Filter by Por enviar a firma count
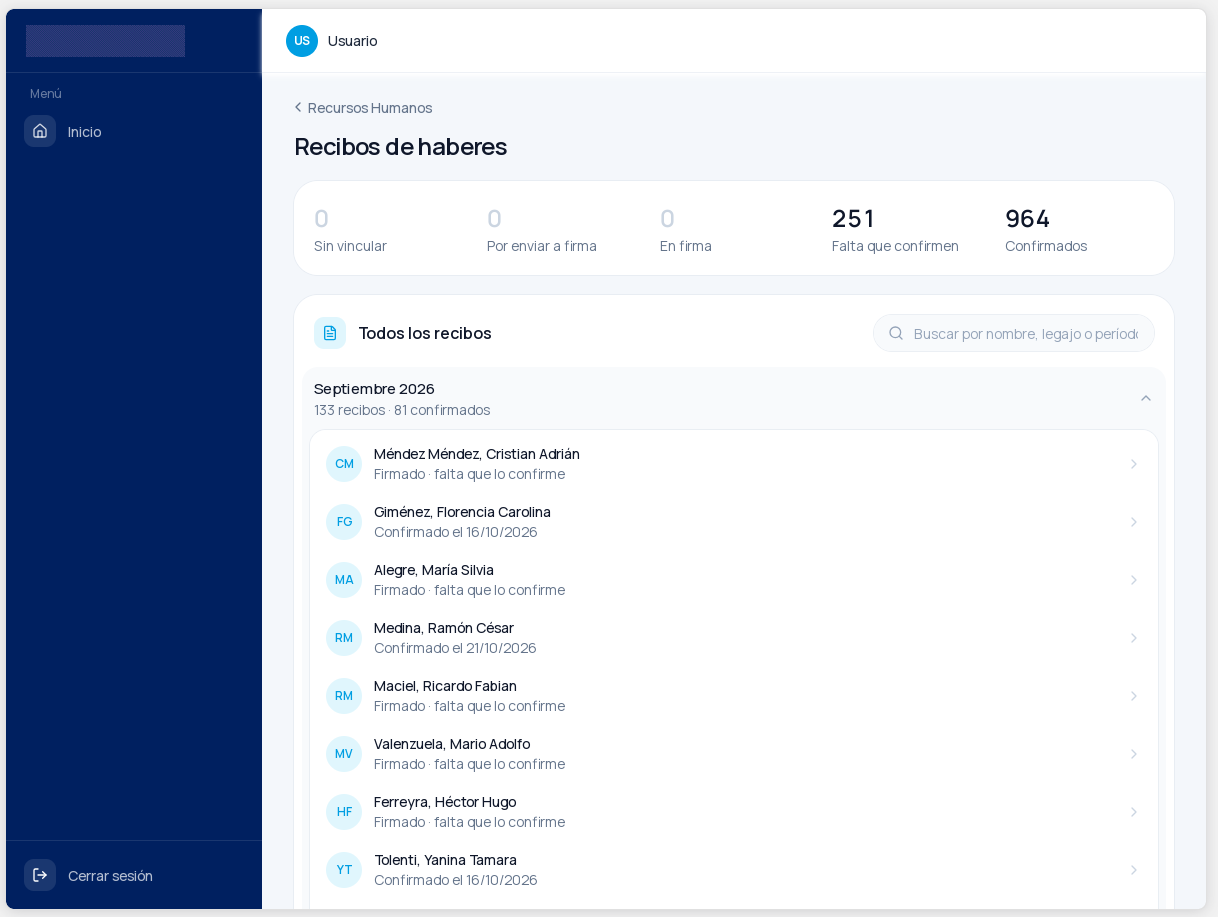1218x917 pixels. pos(542,229)
